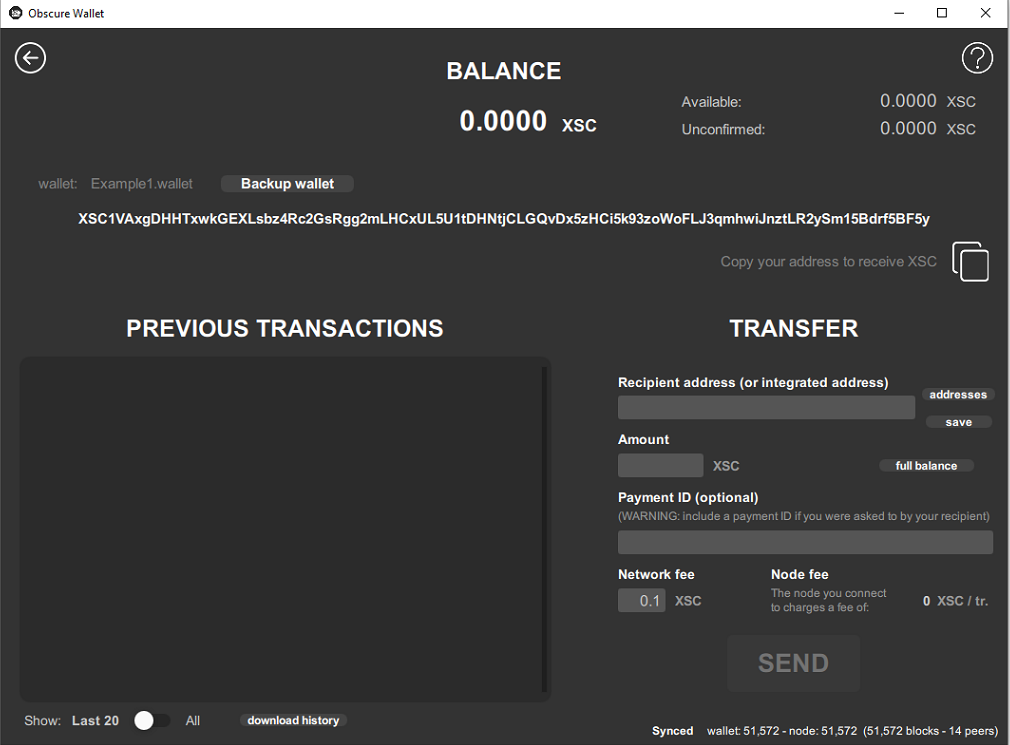1010x745 pixels.
Task: Click the wallet address text
Action: (x=504, y=218)
